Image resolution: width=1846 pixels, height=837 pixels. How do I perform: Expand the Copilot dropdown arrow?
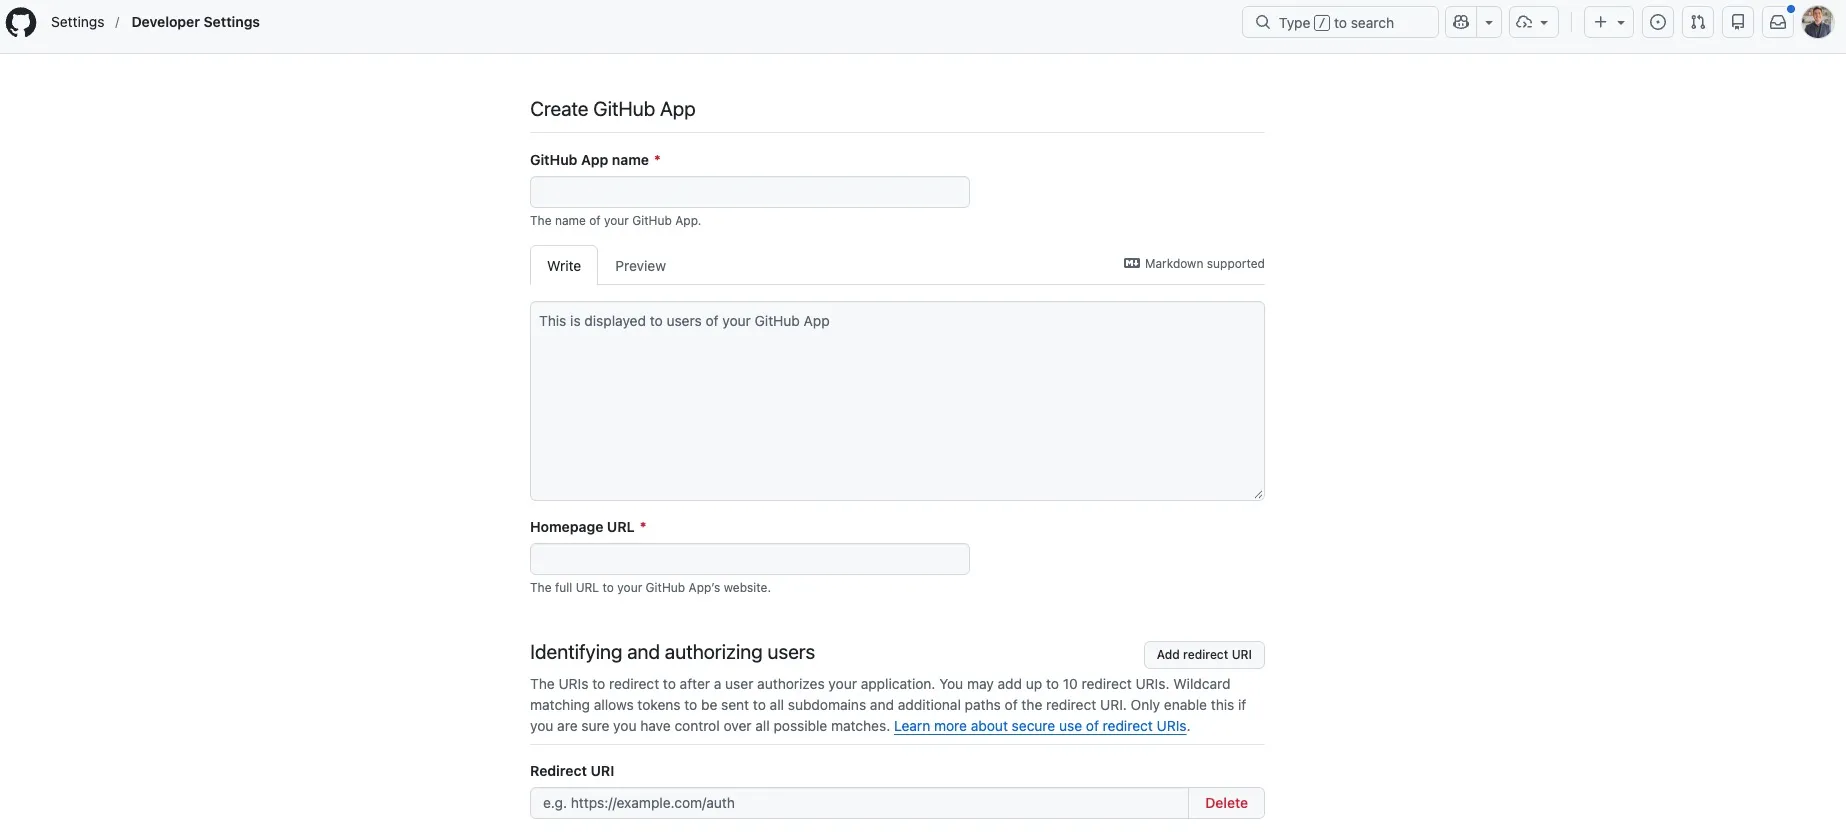click(x=1489, y=22)
